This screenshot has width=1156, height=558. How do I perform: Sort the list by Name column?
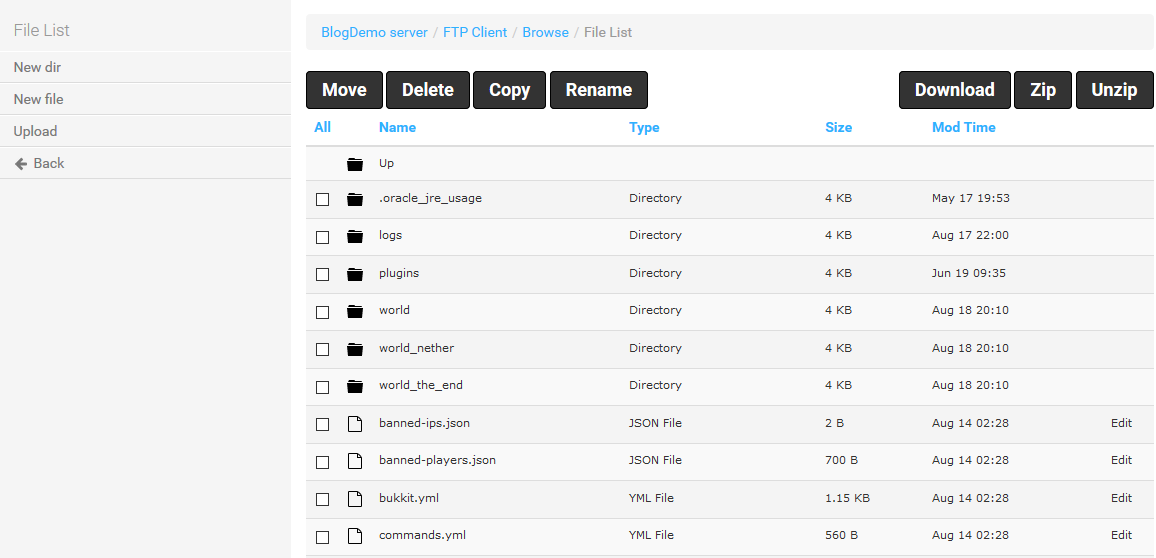[397, 128]
